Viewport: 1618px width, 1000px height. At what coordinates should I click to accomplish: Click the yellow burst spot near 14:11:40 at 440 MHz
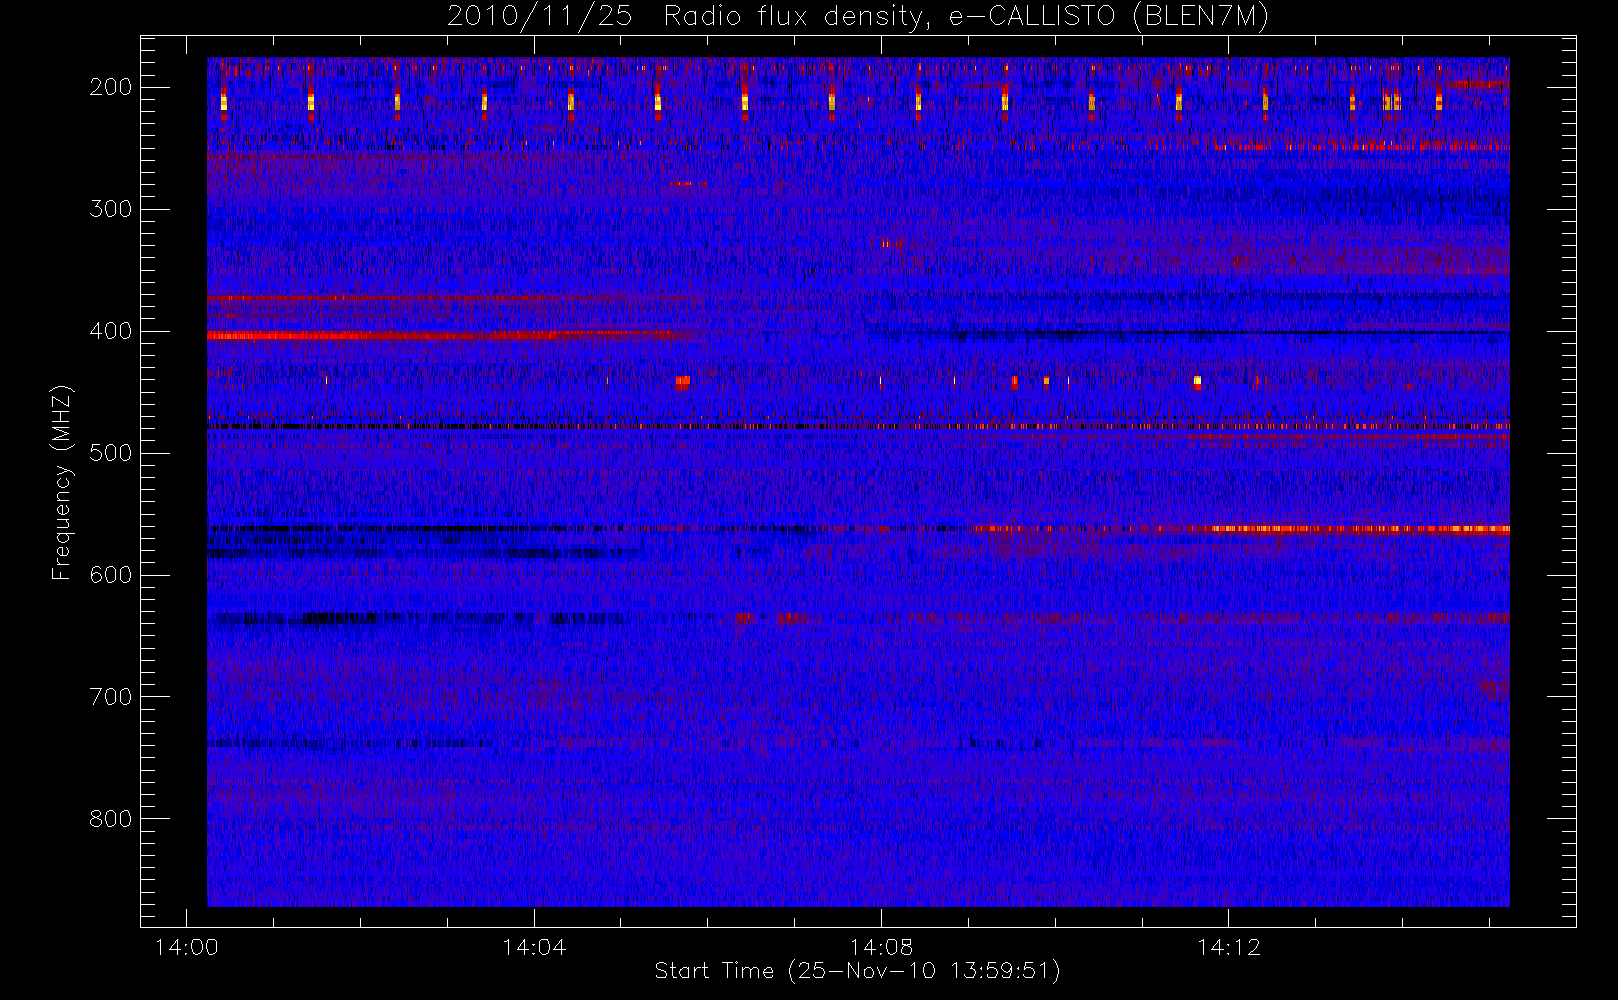(1197, 381)
